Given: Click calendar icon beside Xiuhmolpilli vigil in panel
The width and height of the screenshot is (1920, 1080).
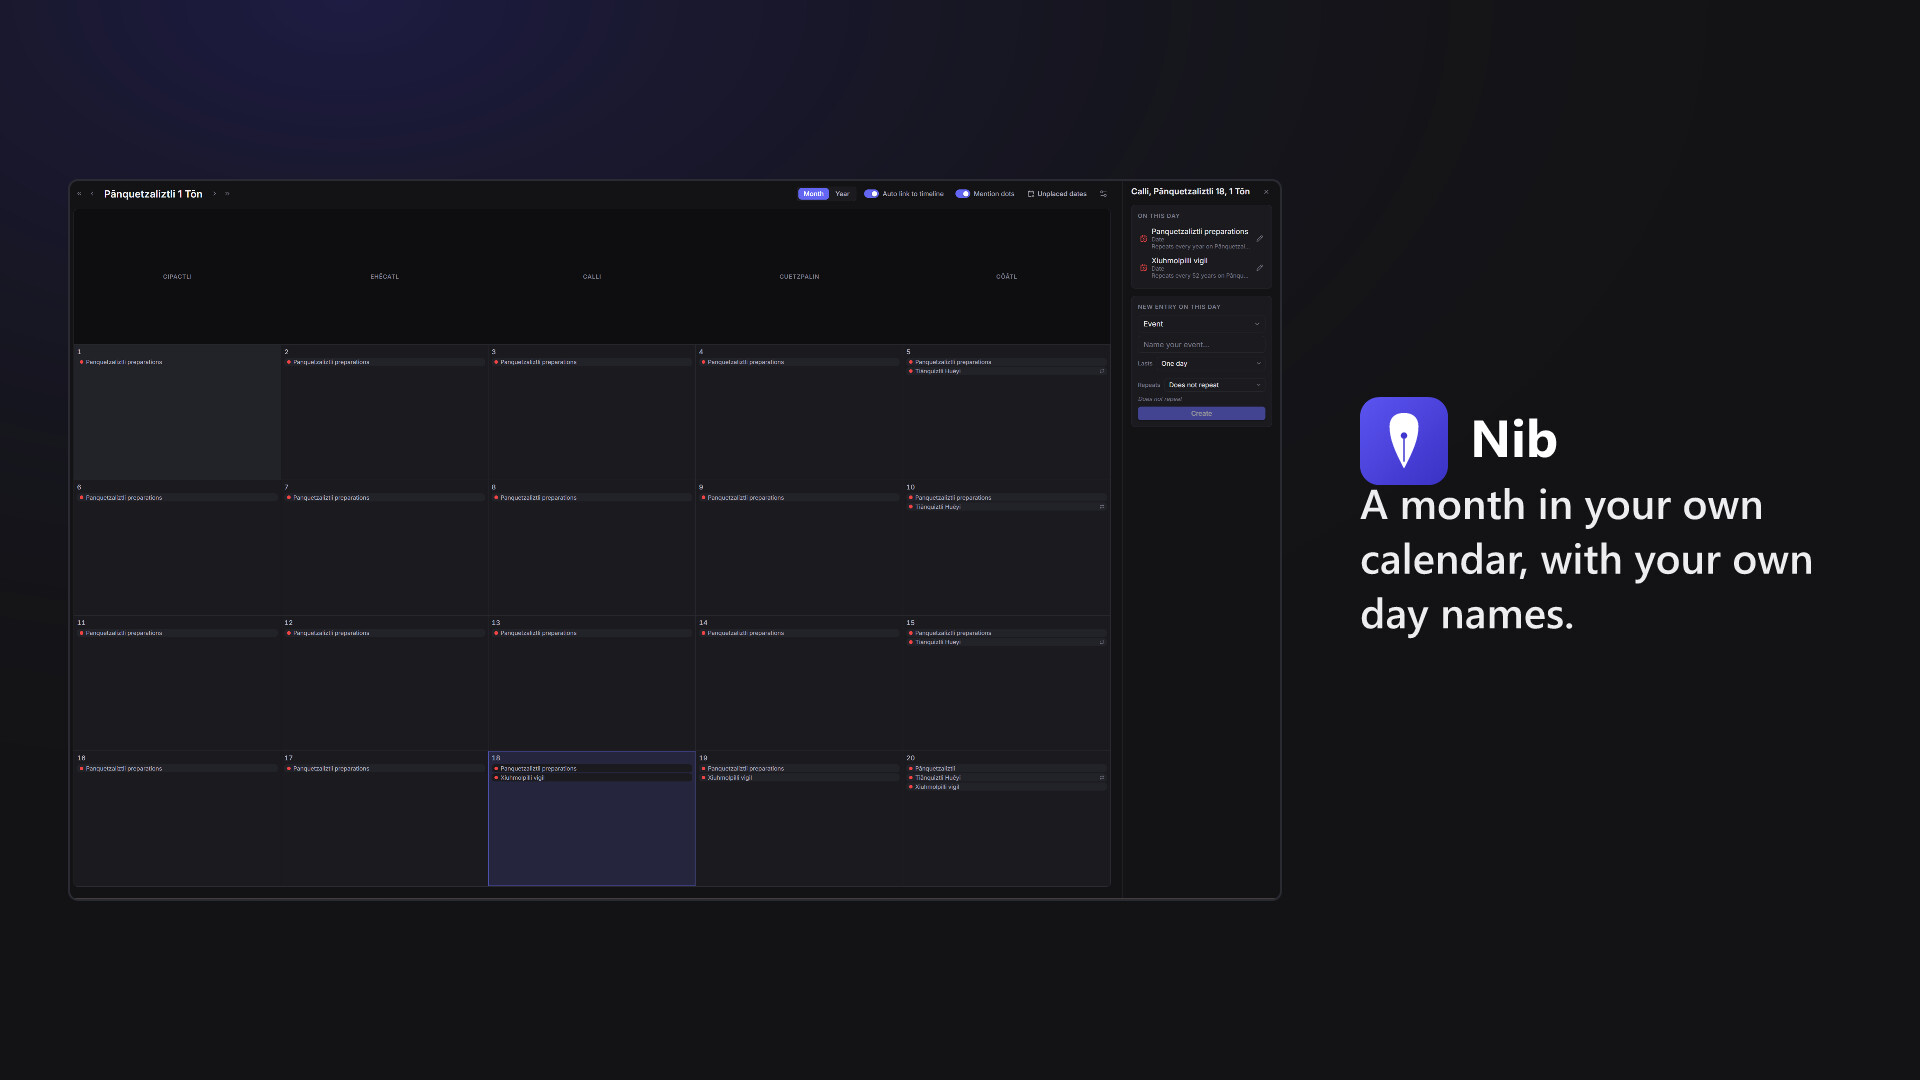Looking at the screenshot, I should (x=1143, y=268).
